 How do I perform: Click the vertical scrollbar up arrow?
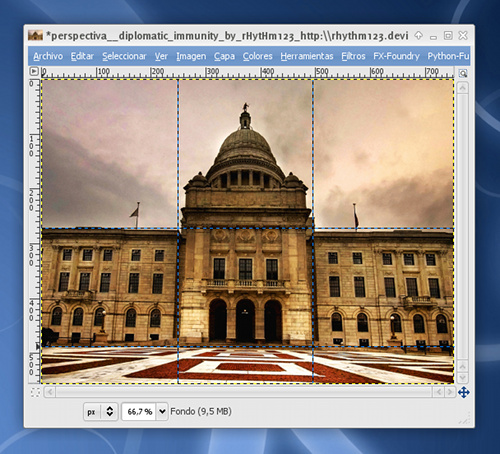pos(463,88)
